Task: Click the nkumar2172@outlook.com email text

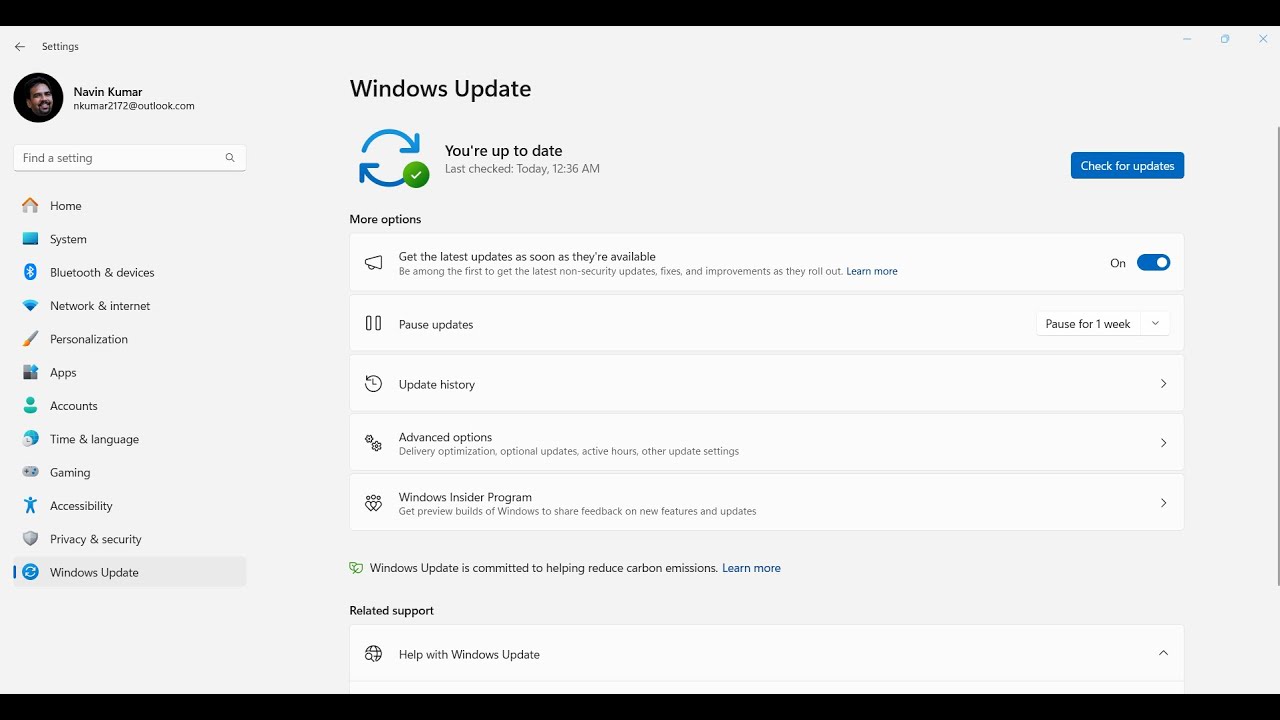Action: (134, 106)
